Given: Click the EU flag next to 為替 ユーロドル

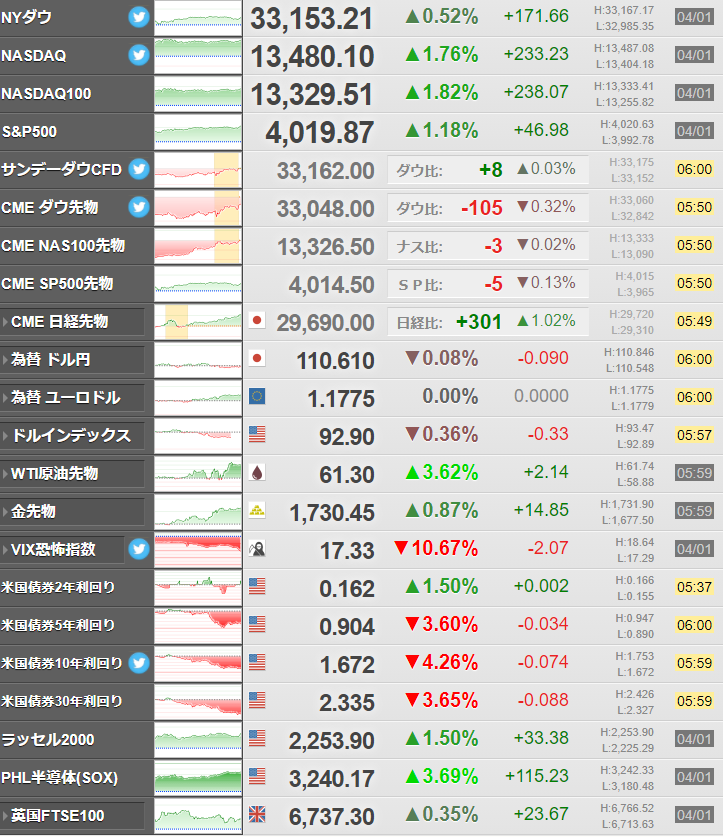Looking at the screenshot, I should pos(257,396).
